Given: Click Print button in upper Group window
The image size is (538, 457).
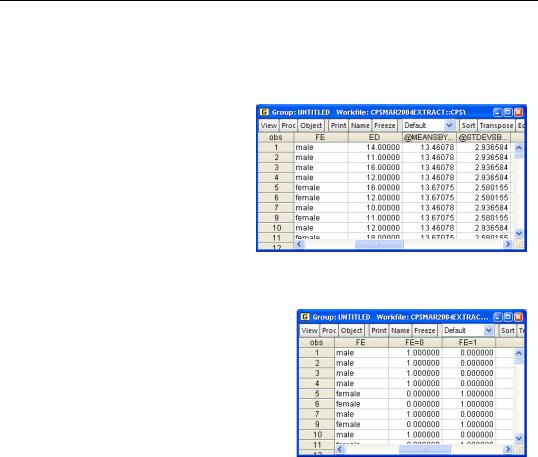Looking at the screenshot, I should tap(338, 126).
